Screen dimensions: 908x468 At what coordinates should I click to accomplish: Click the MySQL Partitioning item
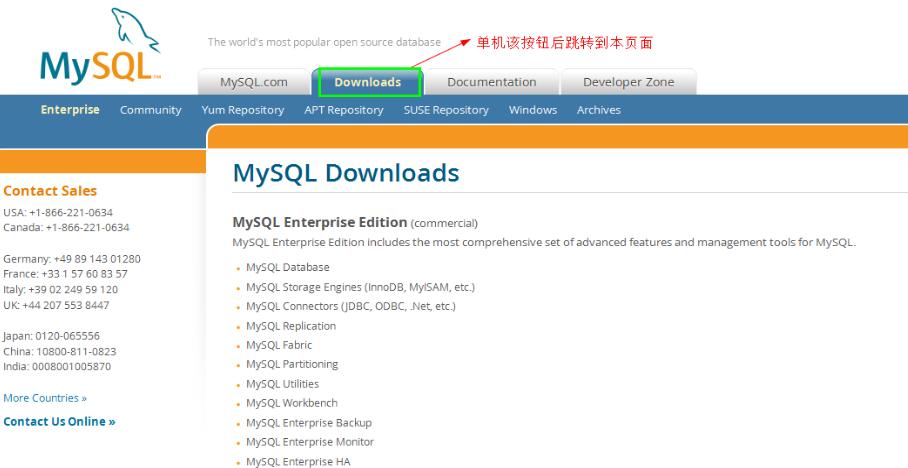click(292, 364)
